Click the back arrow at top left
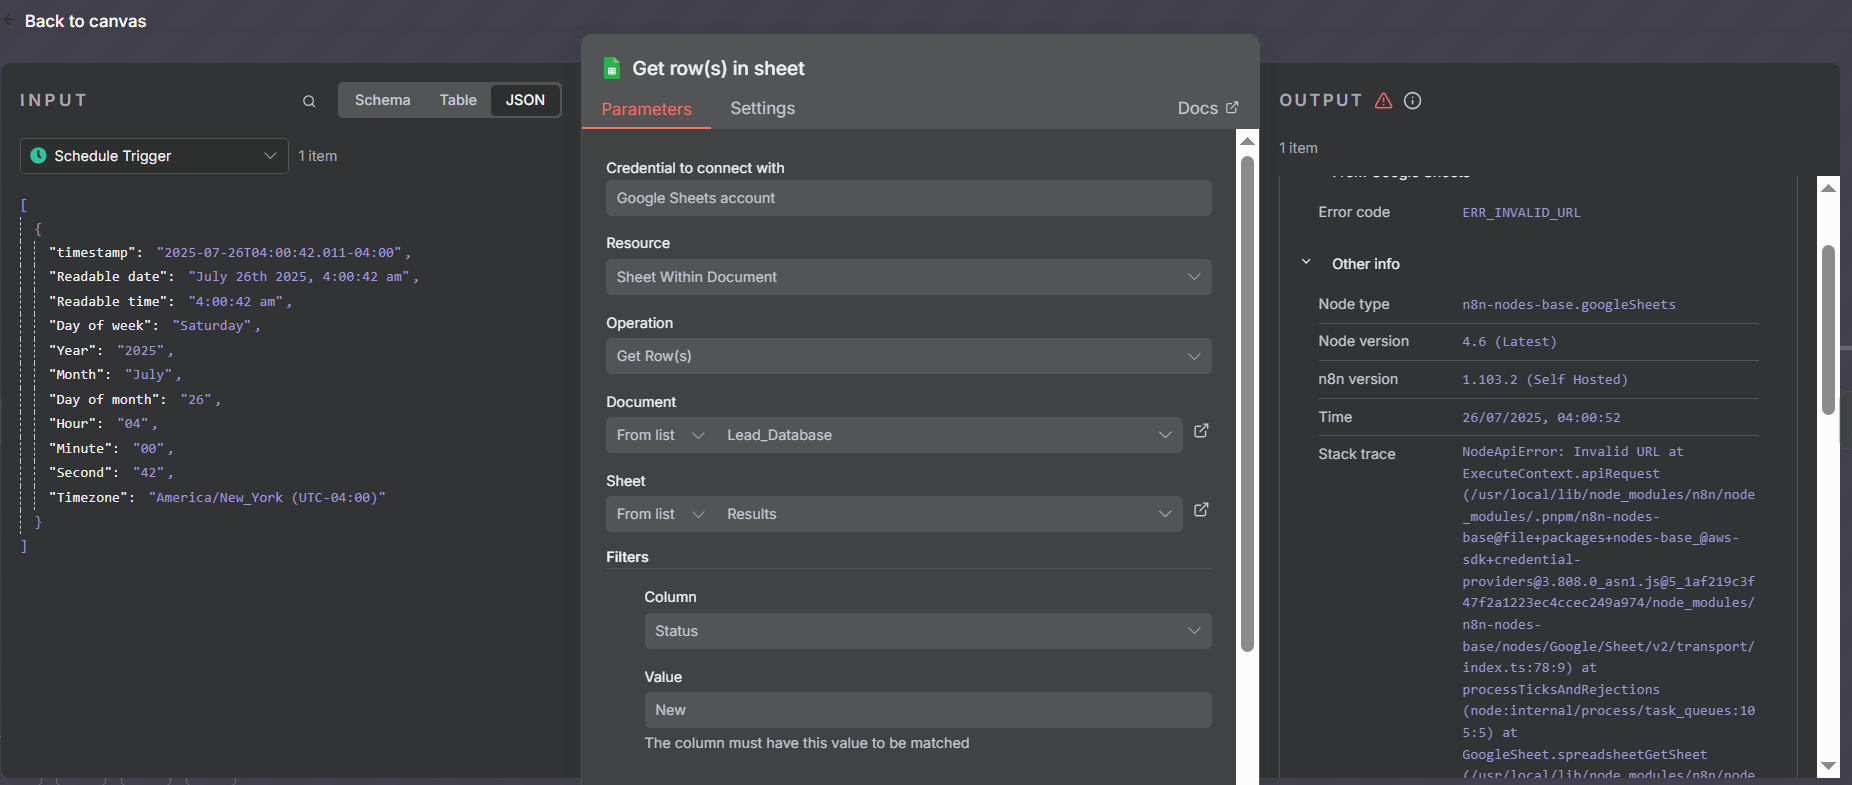The image size is (1852, 785). click(x=10, y=20)
